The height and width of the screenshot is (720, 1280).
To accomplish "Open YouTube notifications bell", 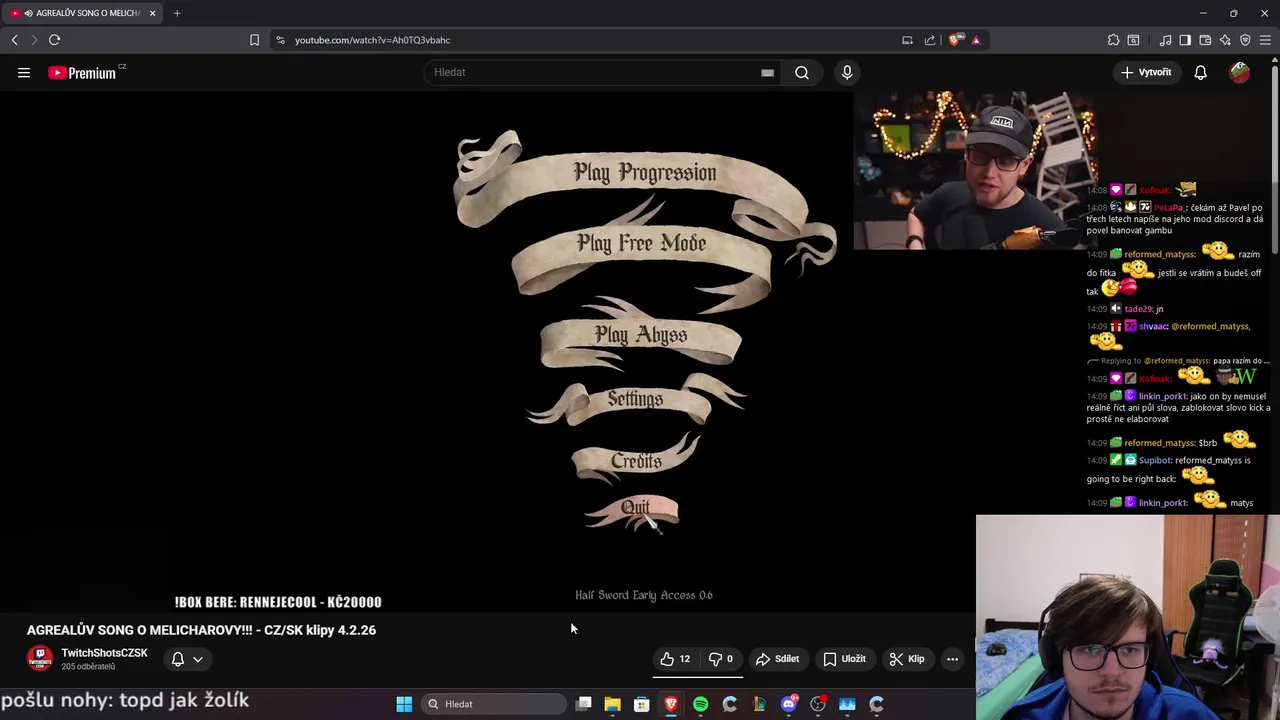I will tap(1200, 72).
